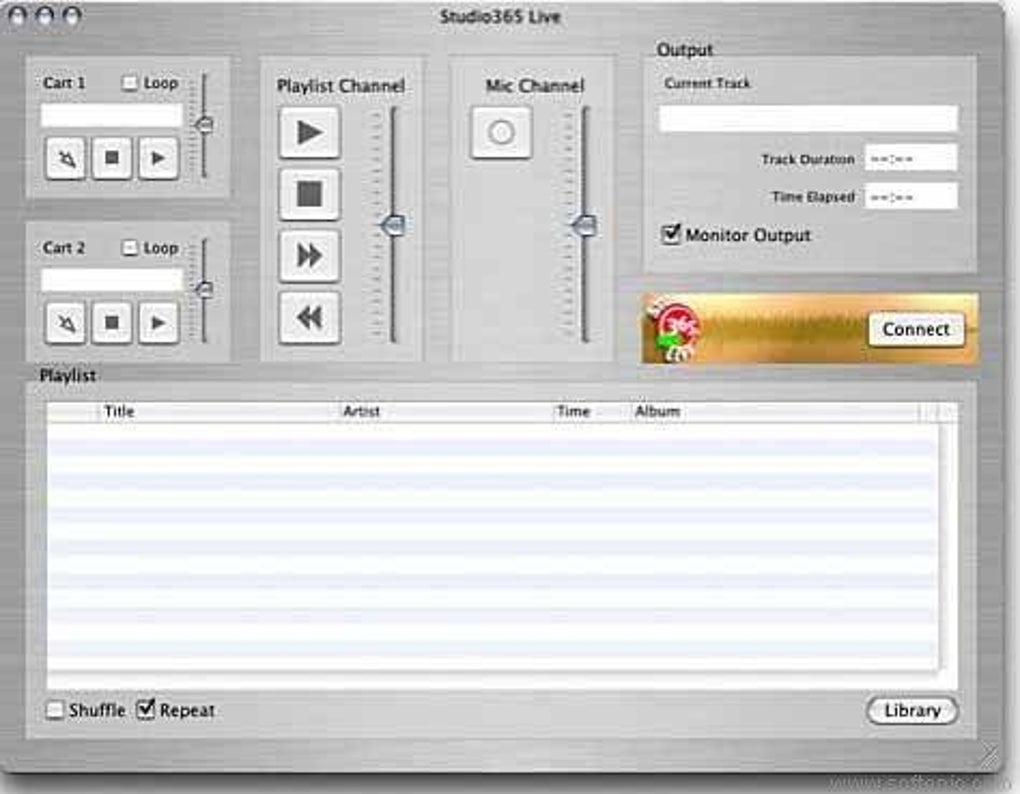Play Cart 1
Viewport: 1020px width, 794px height.
[x=158, y=158]
